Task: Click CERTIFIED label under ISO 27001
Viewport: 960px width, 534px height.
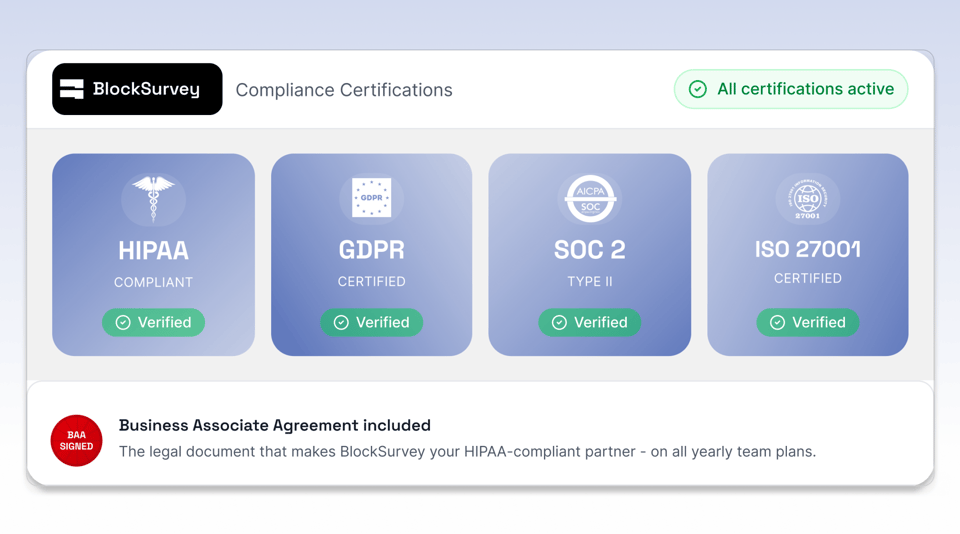Action: 808,279
